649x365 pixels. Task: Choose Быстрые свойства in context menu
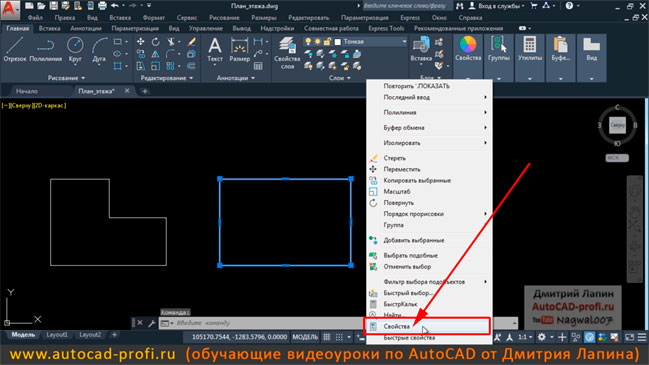point(430,339)
